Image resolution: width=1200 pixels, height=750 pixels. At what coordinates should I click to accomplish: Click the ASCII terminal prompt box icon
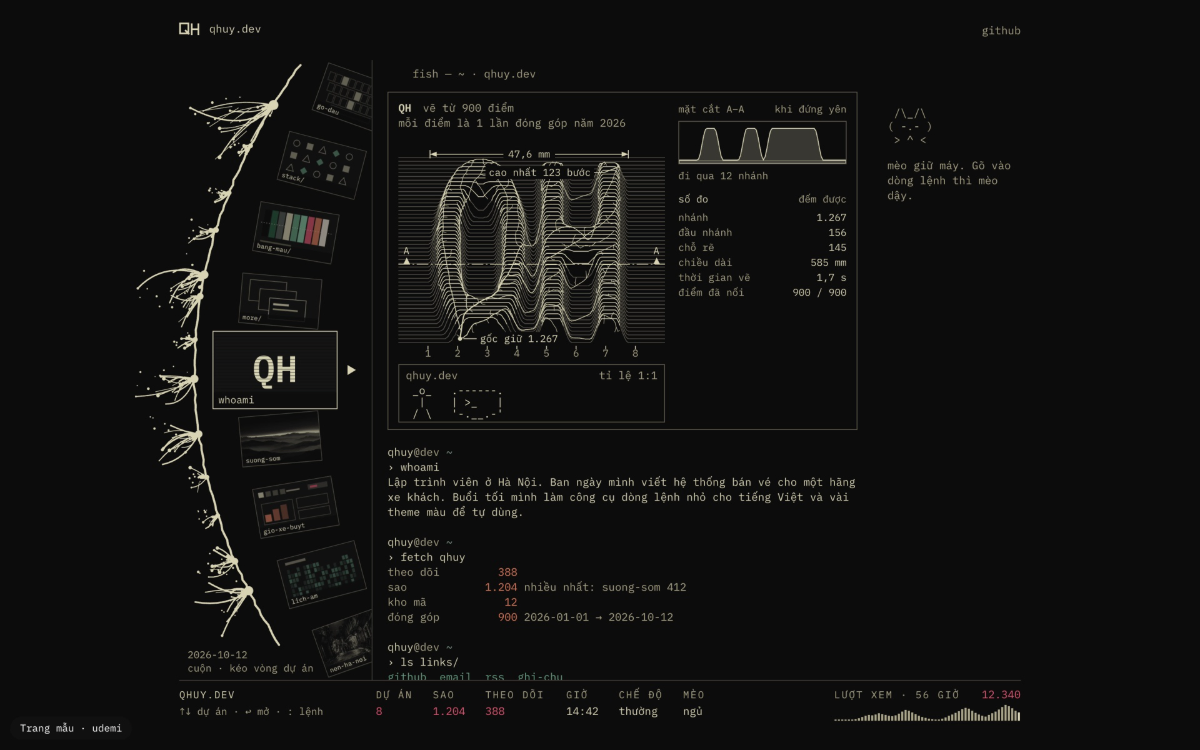[477, 403]
